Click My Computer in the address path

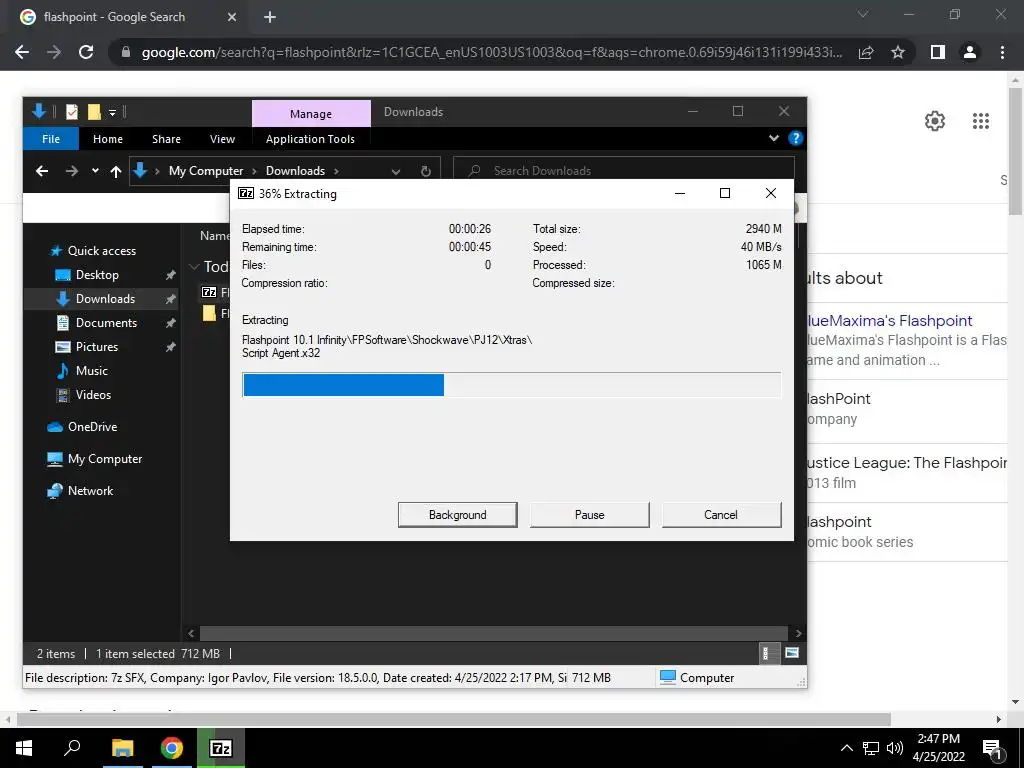[206, 170]
